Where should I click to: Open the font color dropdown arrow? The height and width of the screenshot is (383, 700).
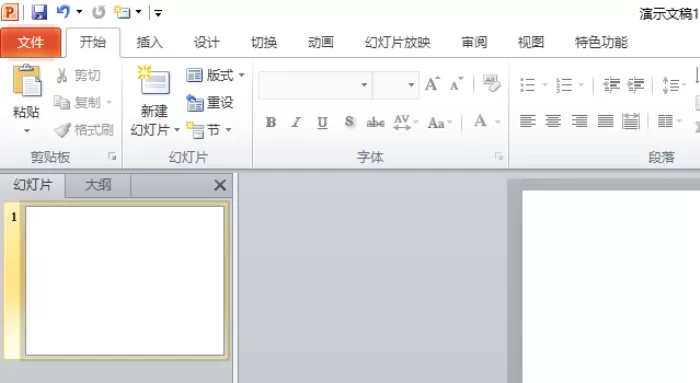pos(497,122)
